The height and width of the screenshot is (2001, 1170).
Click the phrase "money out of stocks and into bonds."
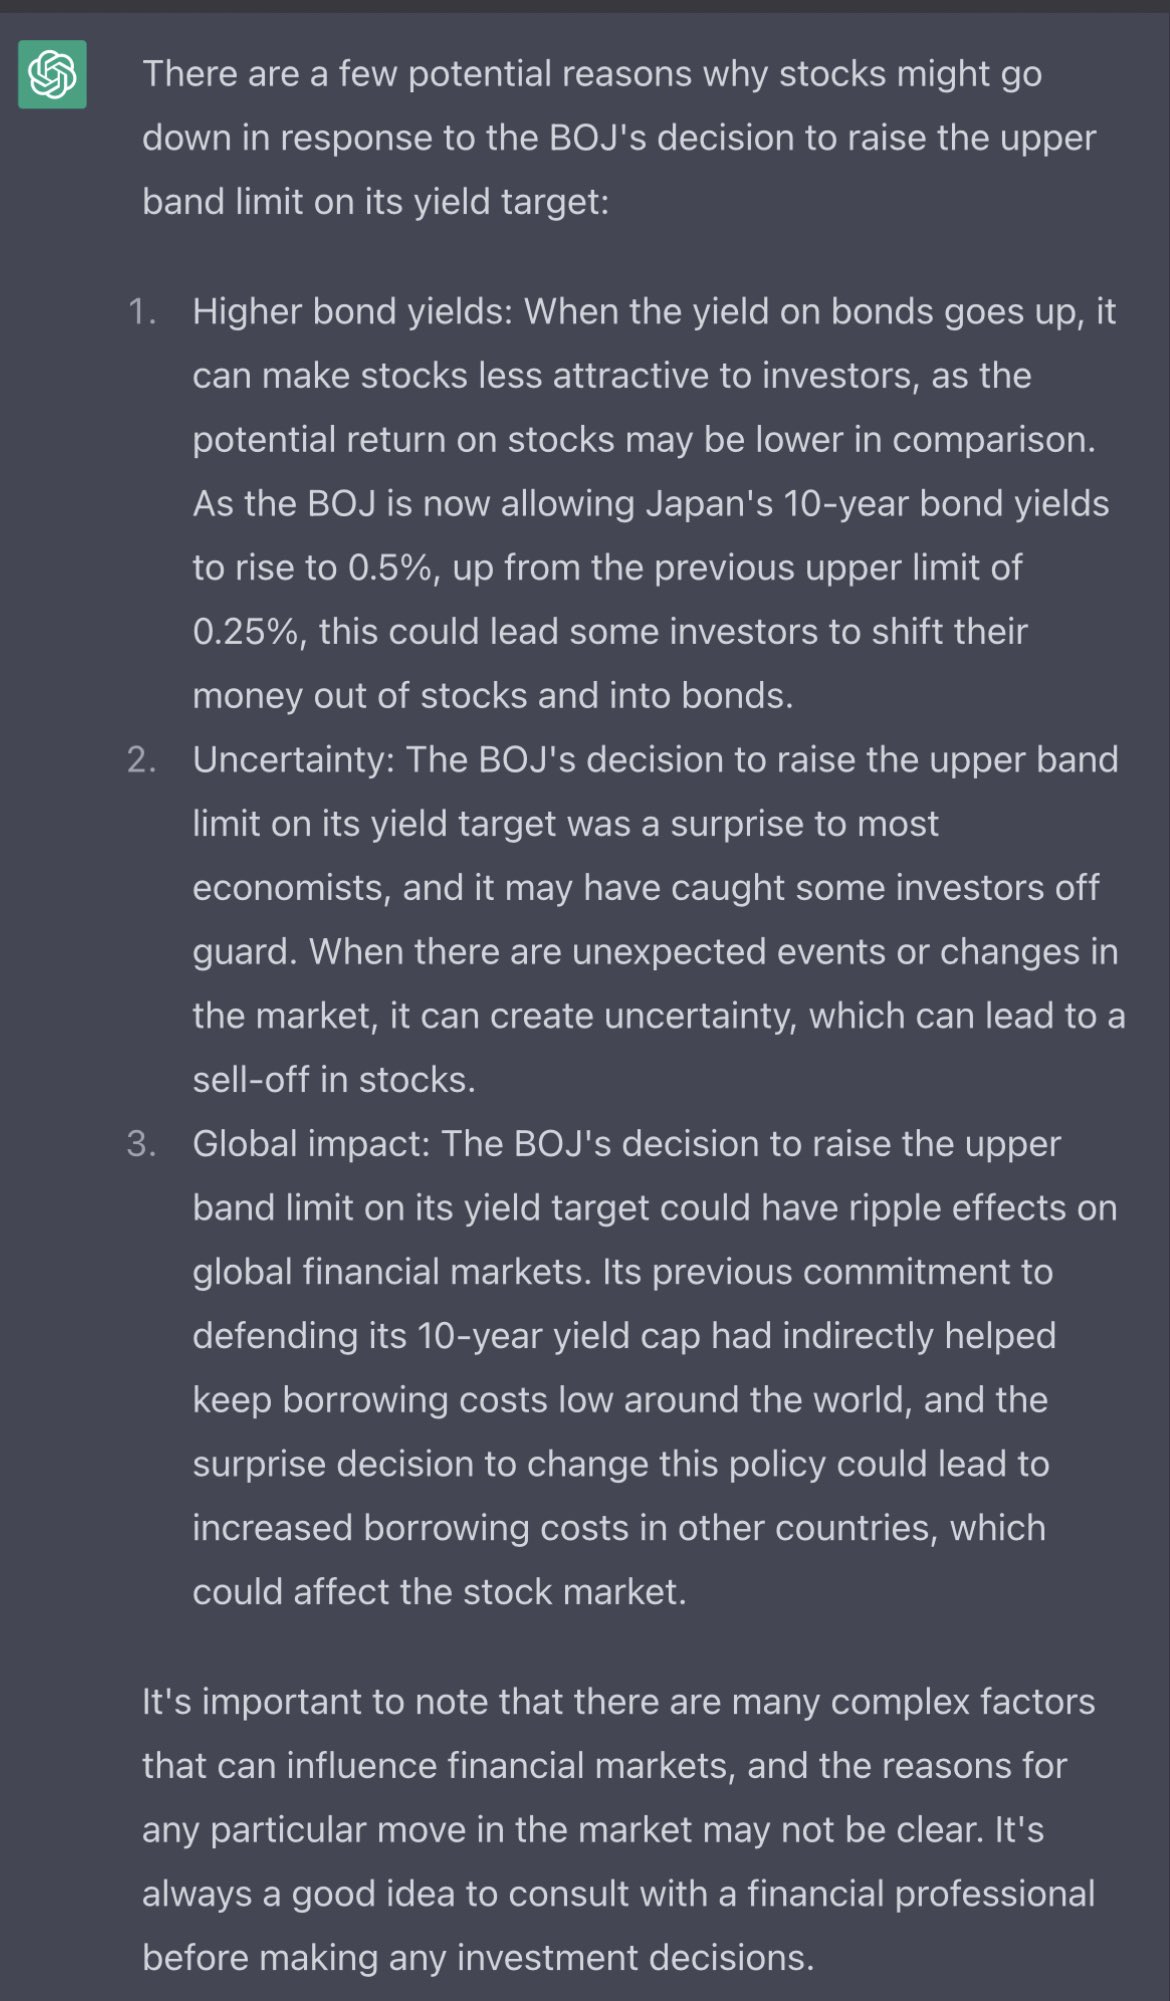click(492, 696)
